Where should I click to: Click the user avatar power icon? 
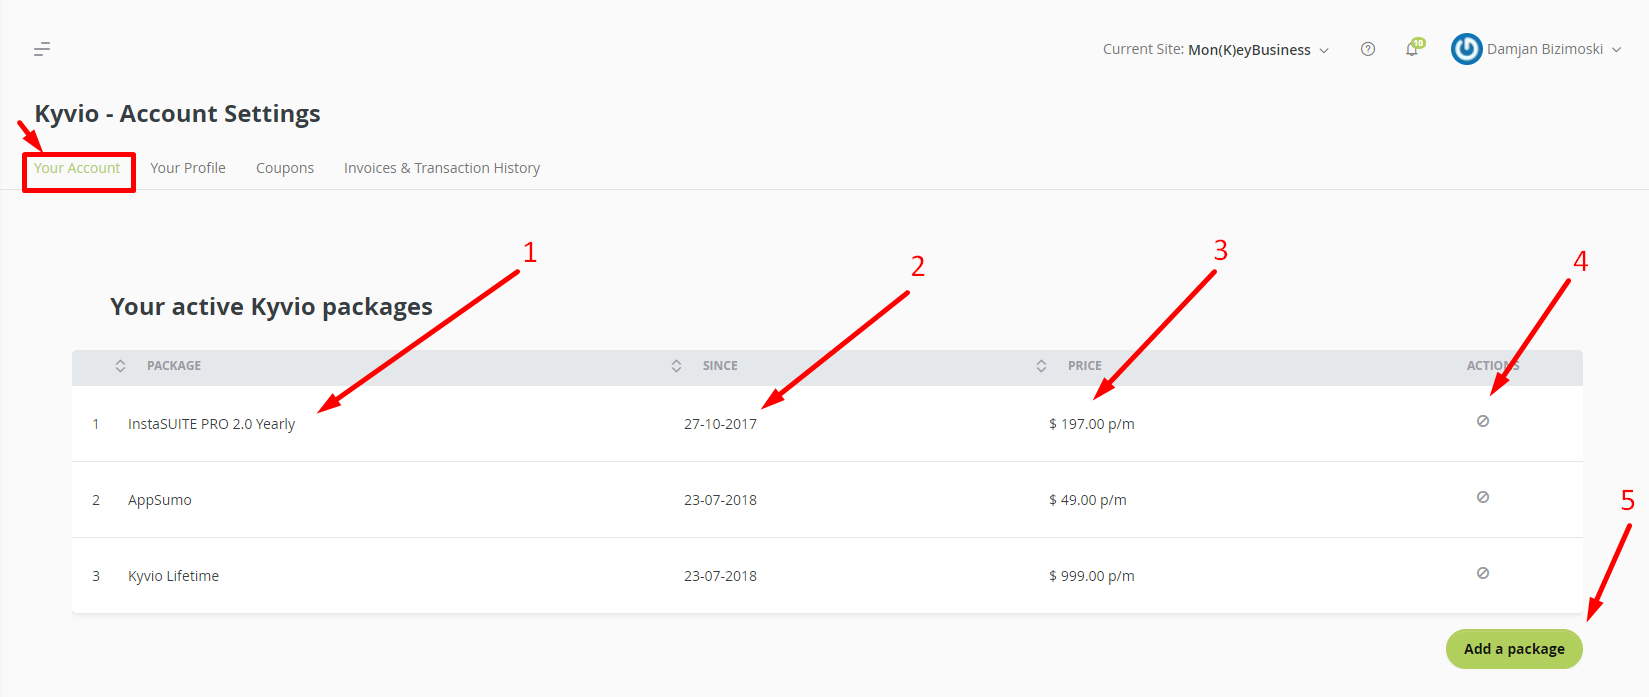[x=1466, y=49]
